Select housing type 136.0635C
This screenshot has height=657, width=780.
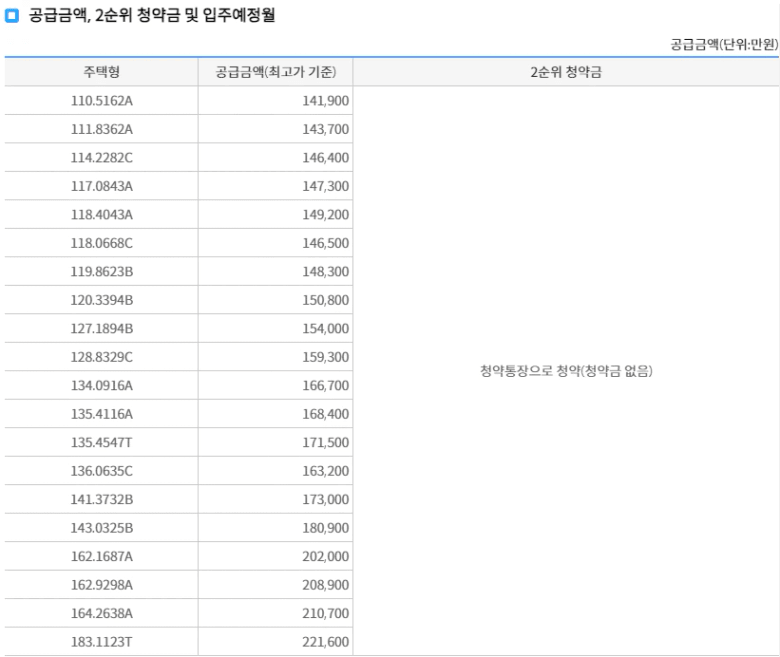[101, 471]
